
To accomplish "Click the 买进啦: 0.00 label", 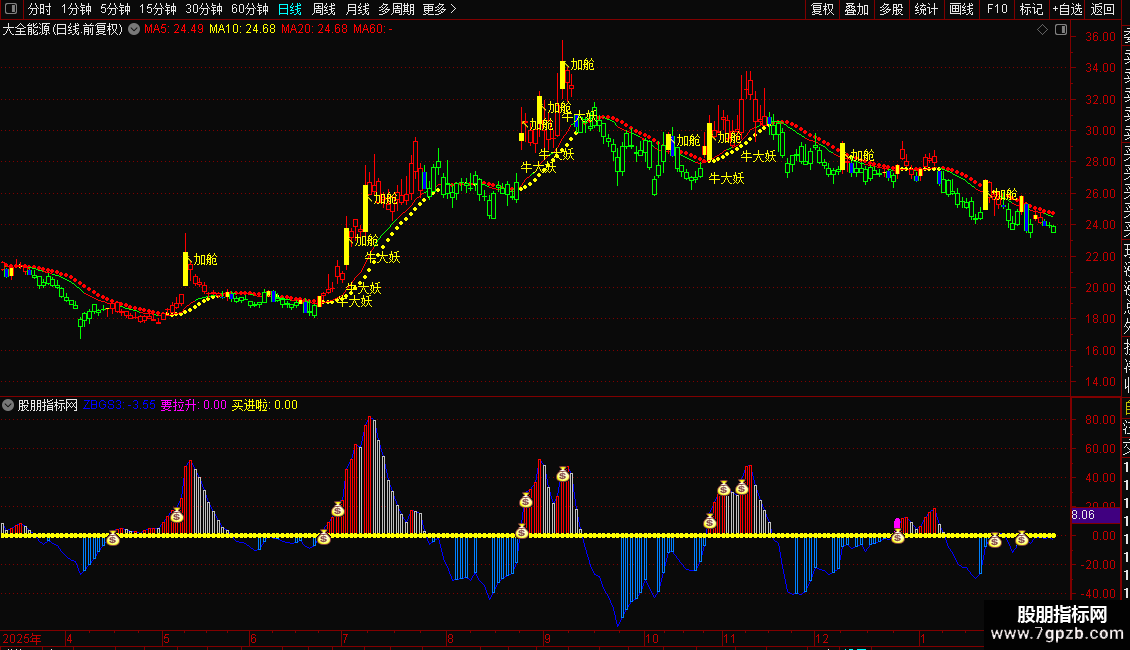I will (264, 405).
